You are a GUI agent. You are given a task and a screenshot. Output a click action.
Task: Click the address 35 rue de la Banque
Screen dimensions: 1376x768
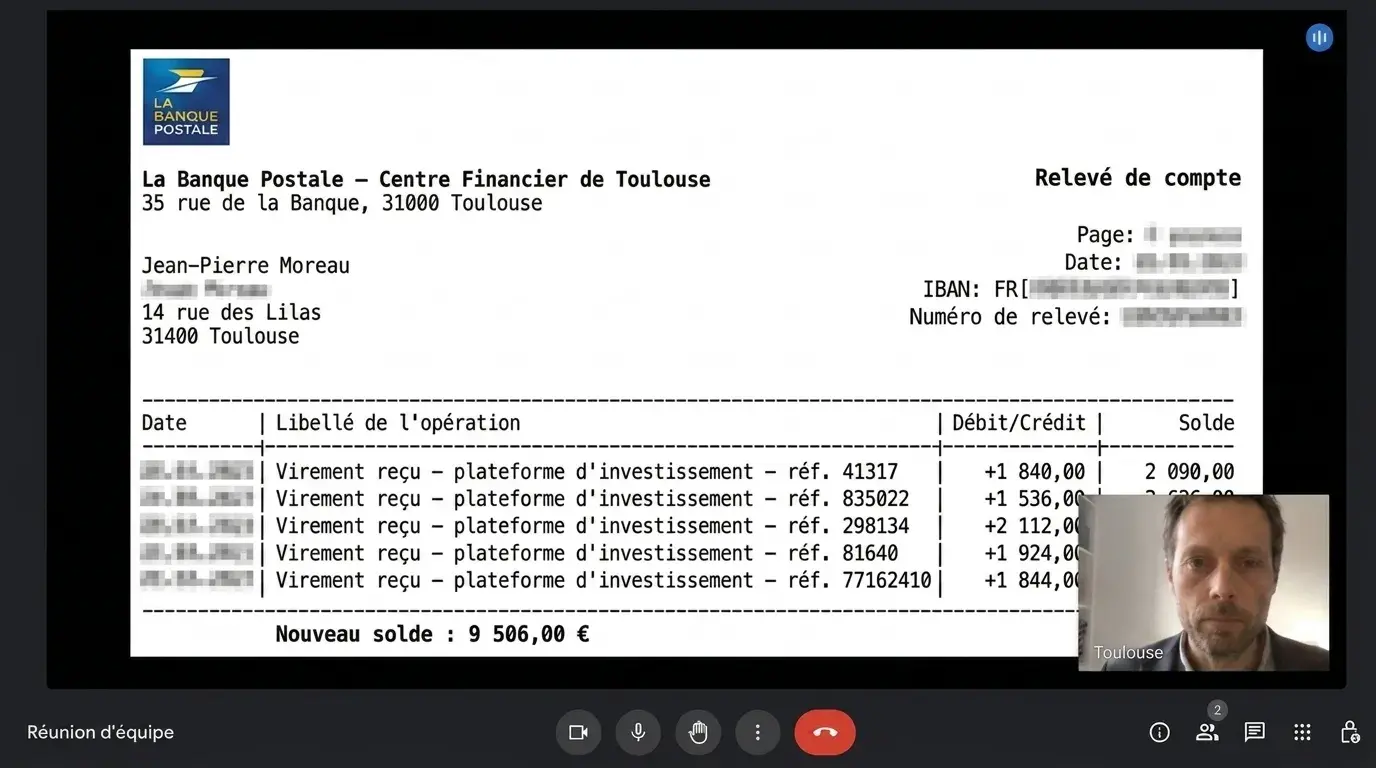pyautogui.click(x=342, y=203)
